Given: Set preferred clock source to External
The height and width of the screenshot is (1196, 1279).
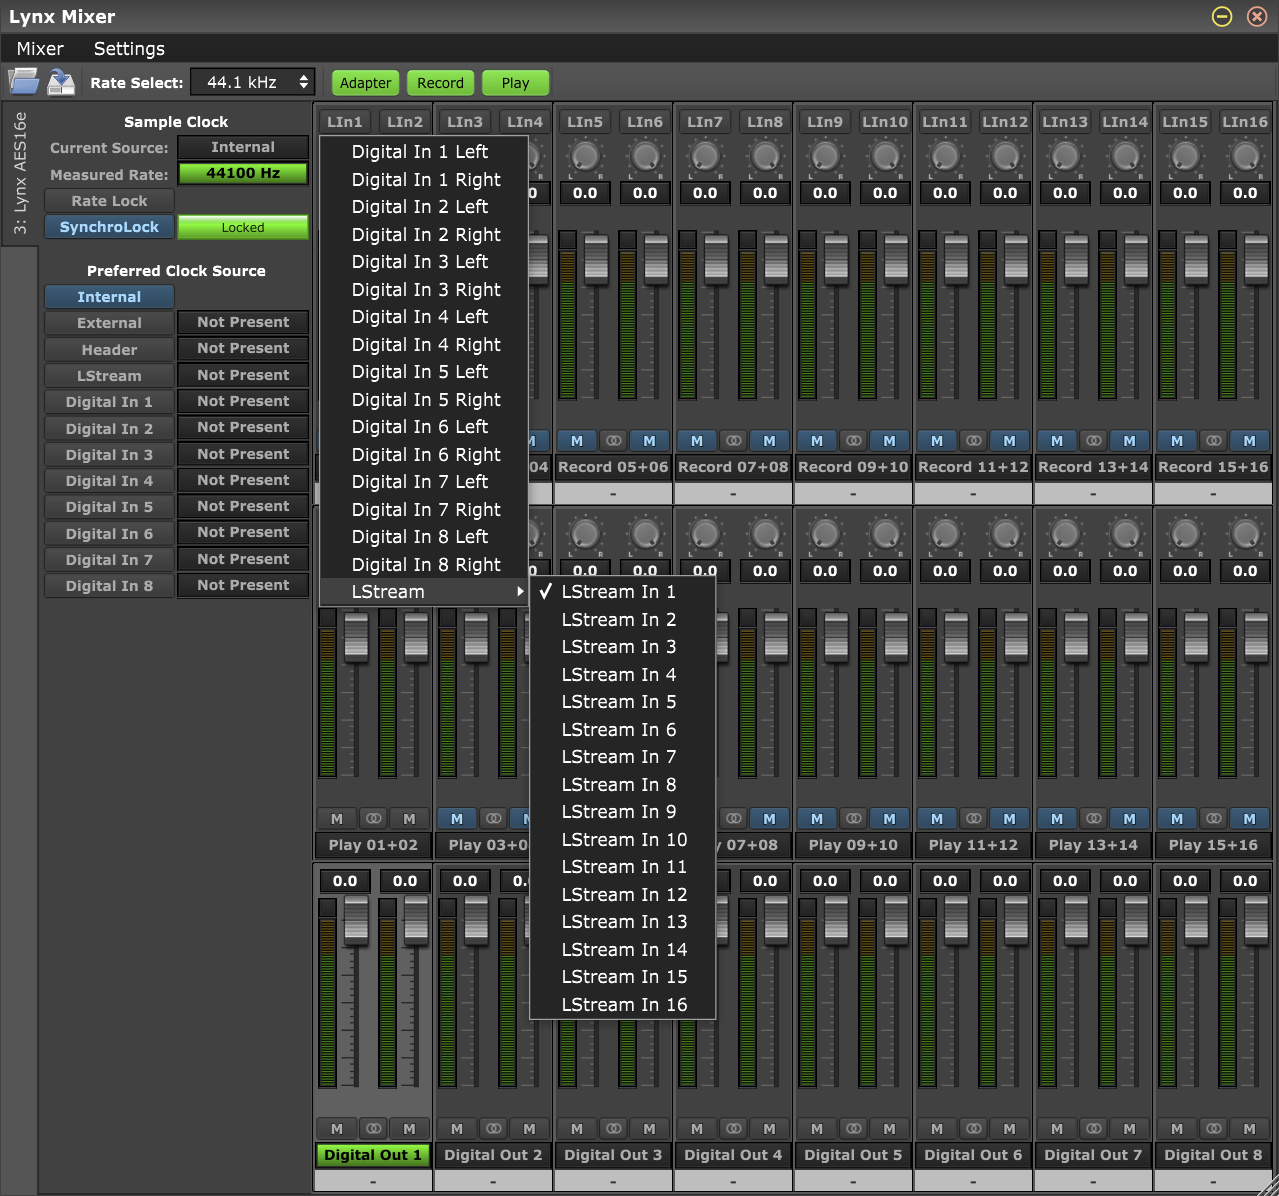Looking at the screenshot, I should (109, 323).
